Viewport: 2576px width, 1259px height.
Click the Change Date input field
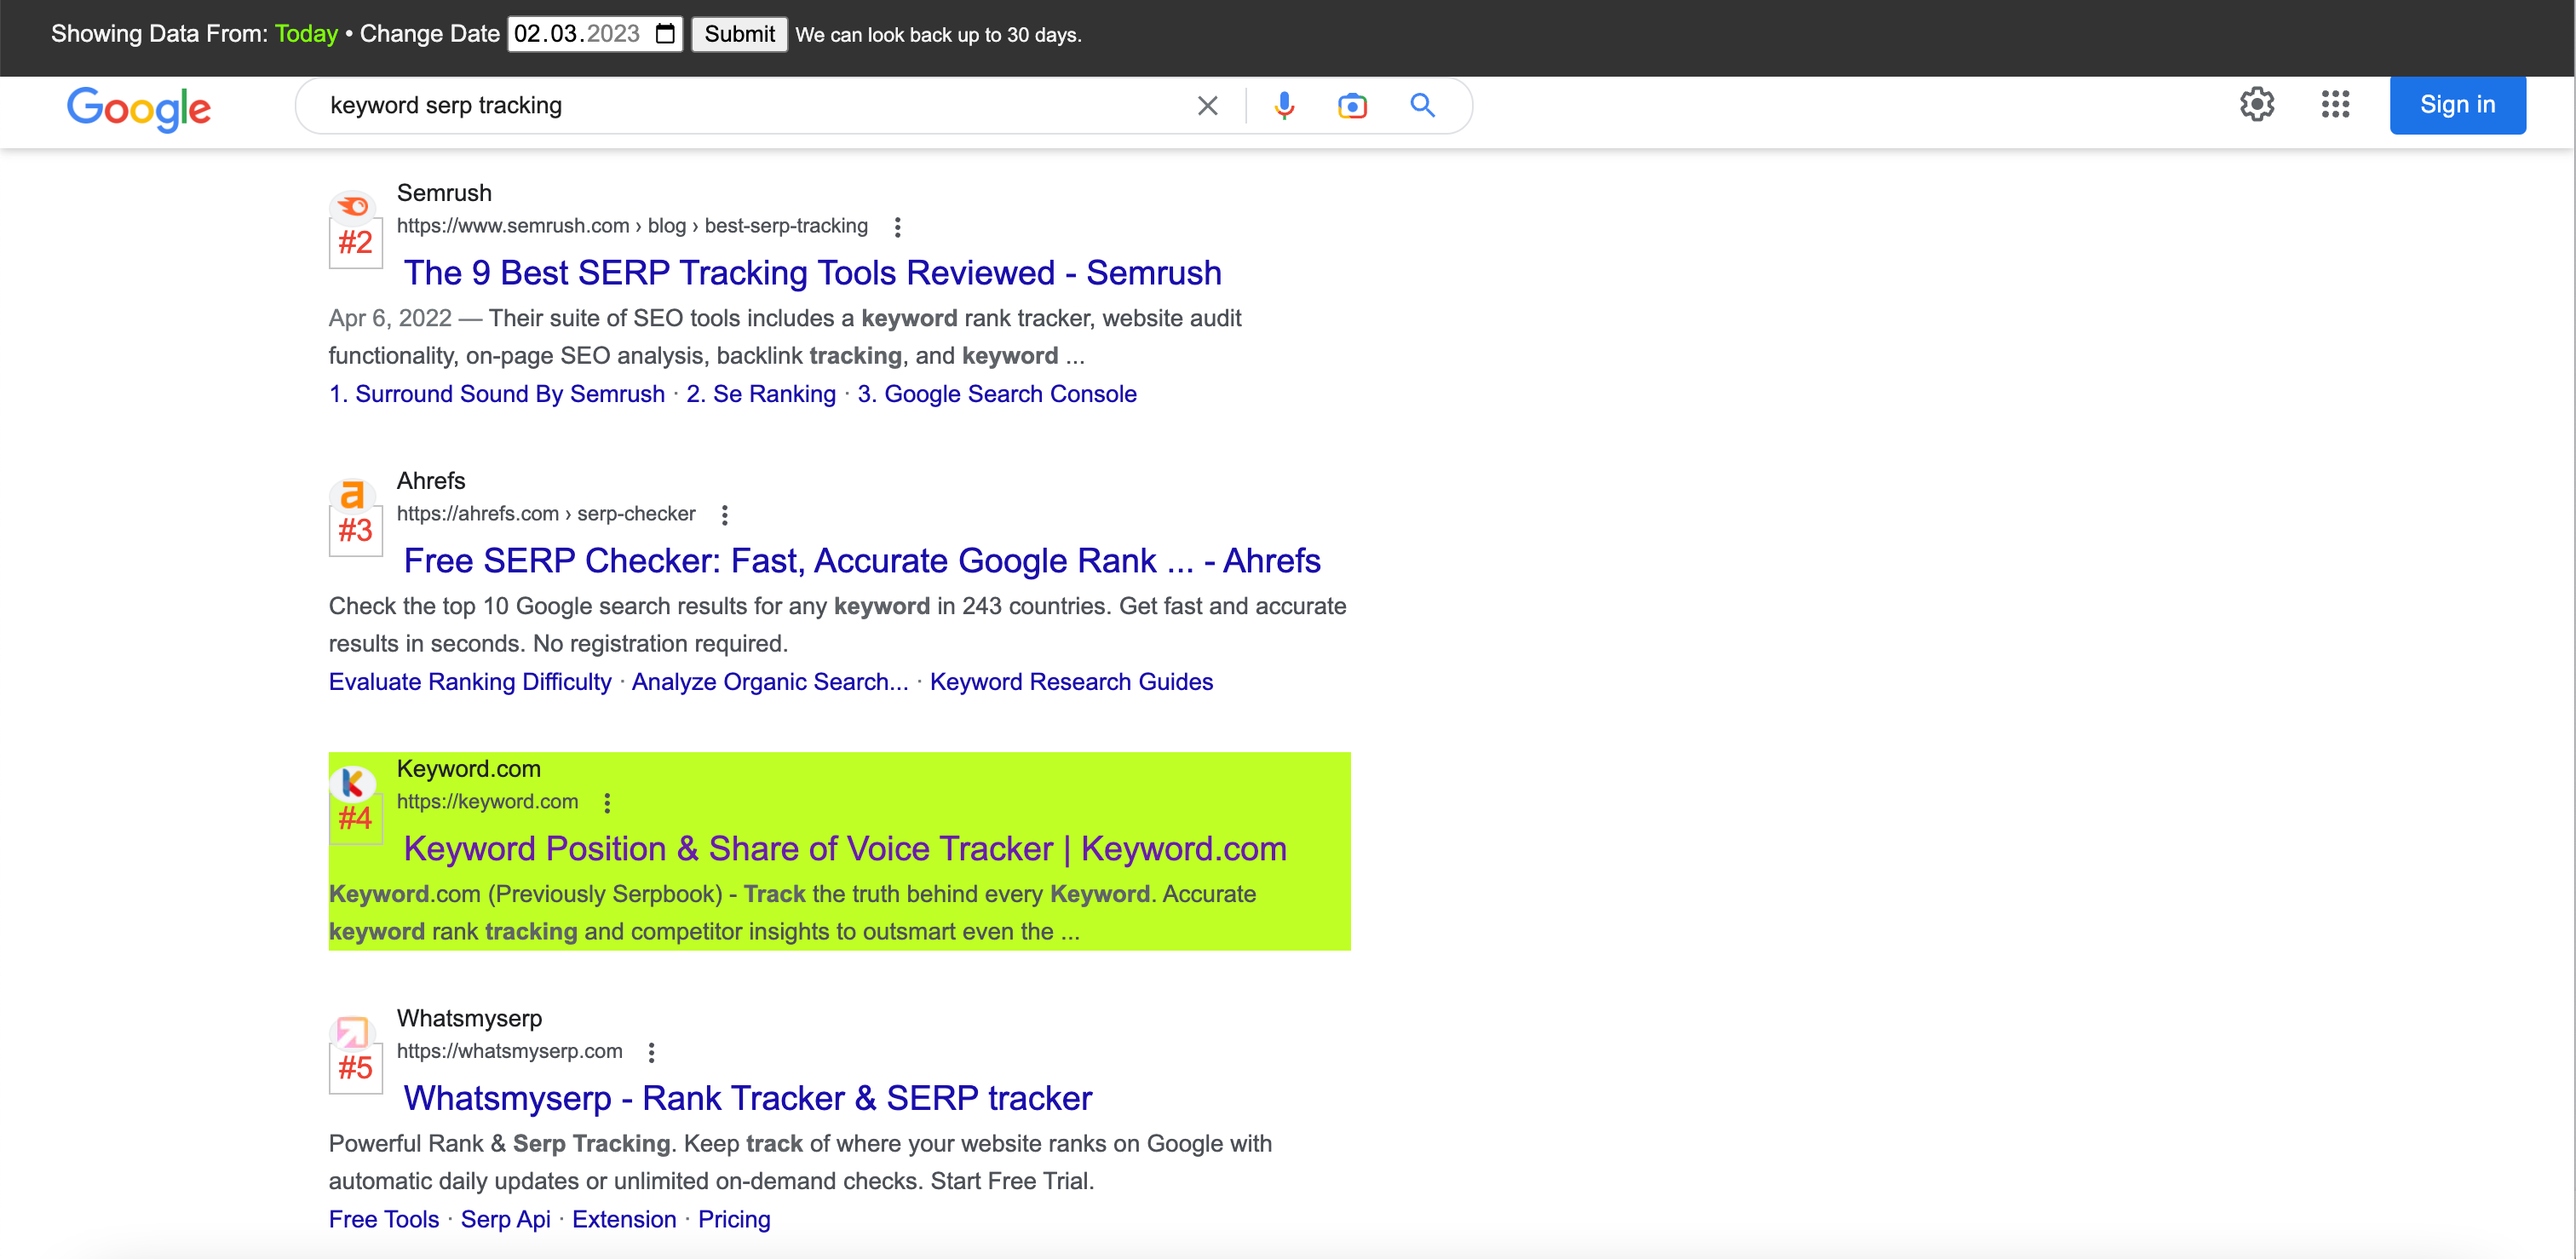595,34
